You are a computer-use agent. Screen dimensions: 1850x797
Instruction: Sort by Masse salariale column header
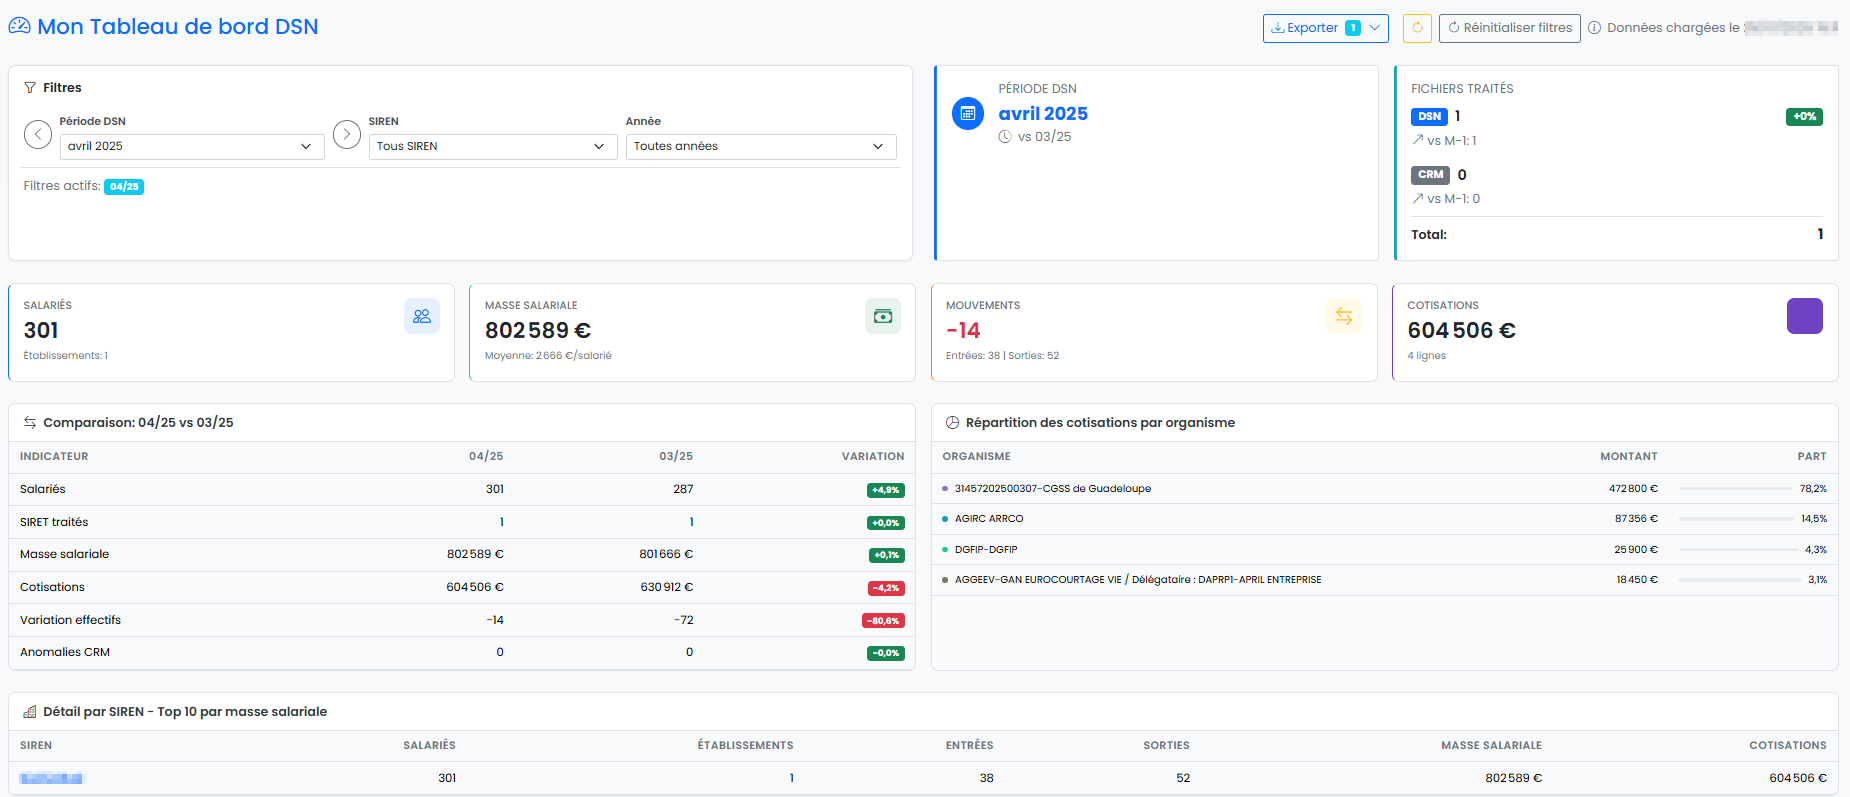coord(1490,746)
